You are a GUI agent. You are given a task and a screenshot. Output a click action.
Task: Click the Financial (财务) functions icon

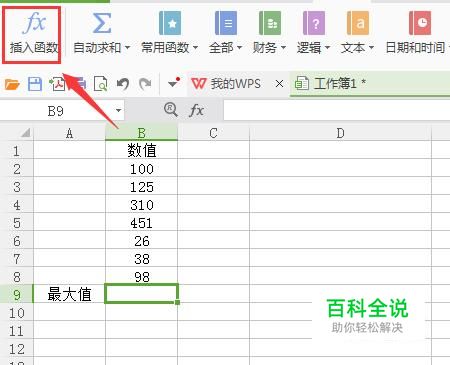tap(270, 23)
